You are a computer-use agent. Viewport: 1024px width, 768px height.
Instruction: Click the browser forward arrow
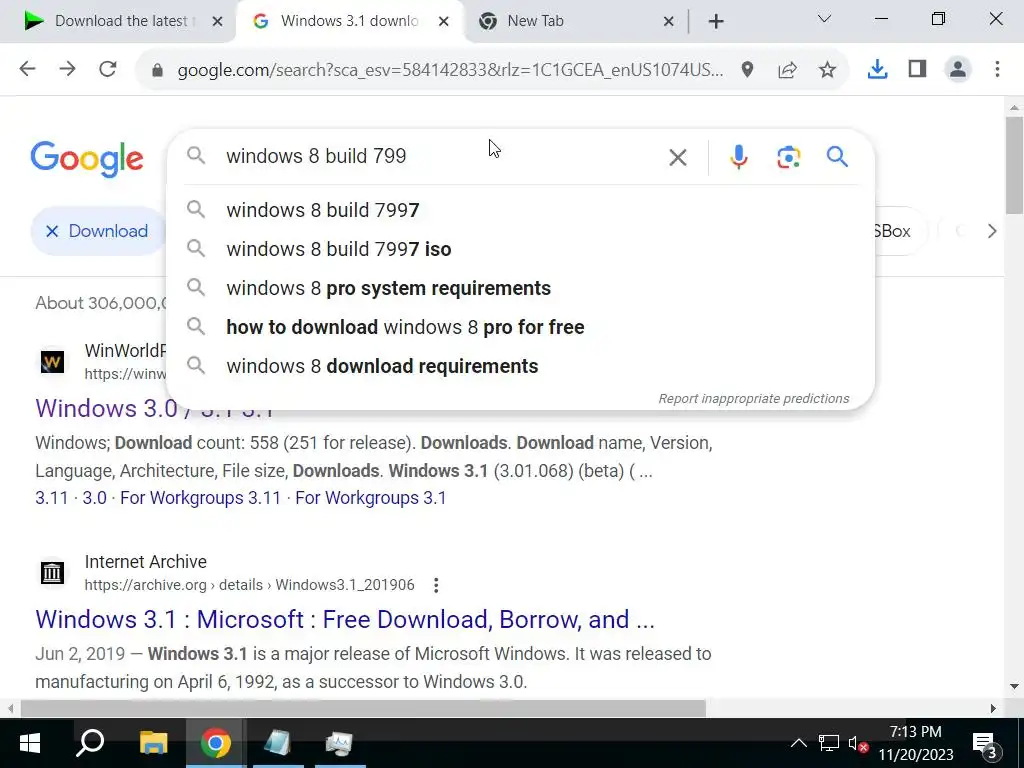67,69
